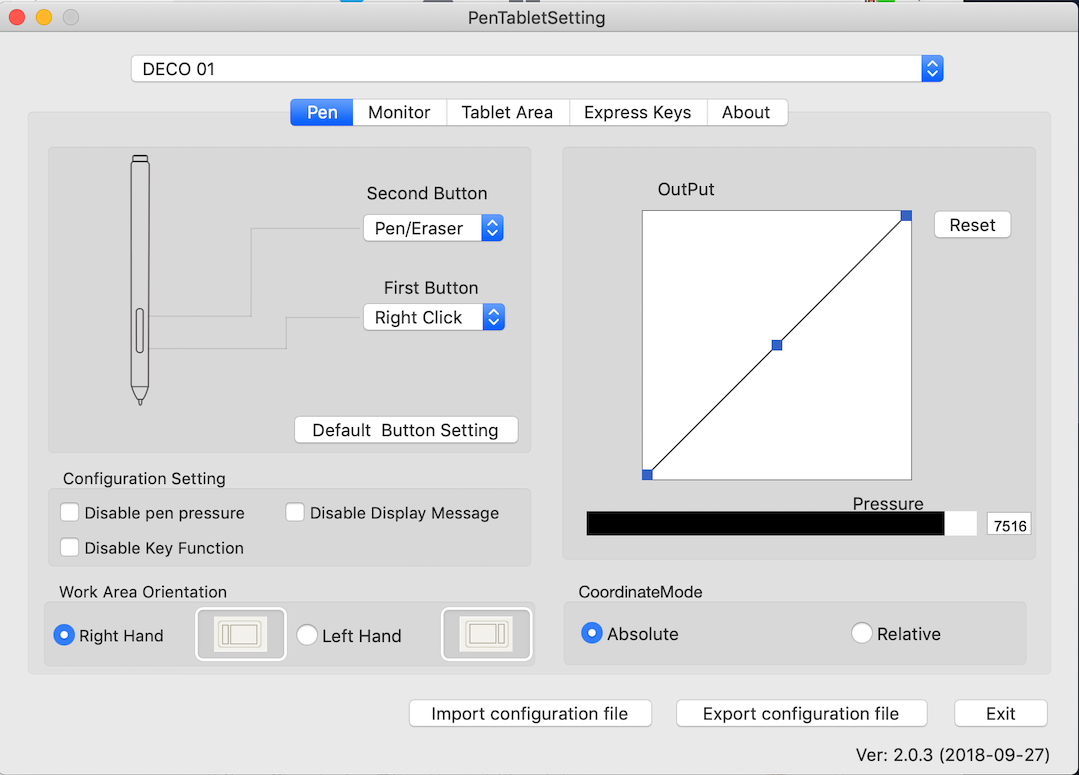Screen dimensions: 1079x775
Task: Select the top-right pressure curve handle
Action: point(906,215)
